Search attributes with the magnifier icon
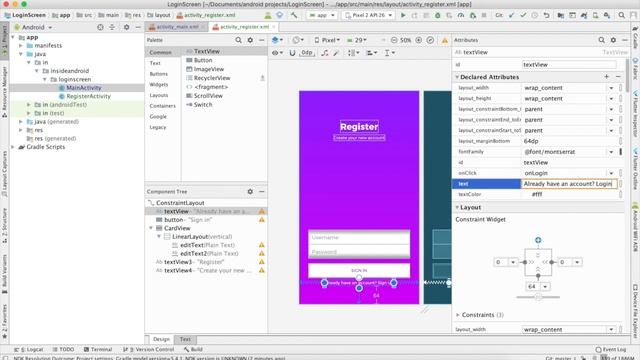This screenshot has width=640, height=360. point(601,40)
